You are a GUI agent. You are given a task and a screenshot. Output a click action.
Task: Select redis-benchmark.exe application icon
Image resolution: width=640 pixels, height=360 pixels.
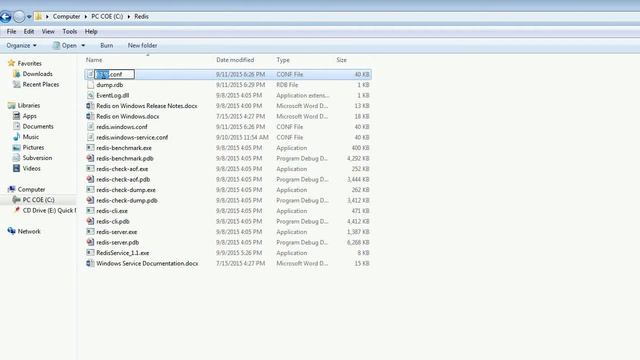coord(90,148)
